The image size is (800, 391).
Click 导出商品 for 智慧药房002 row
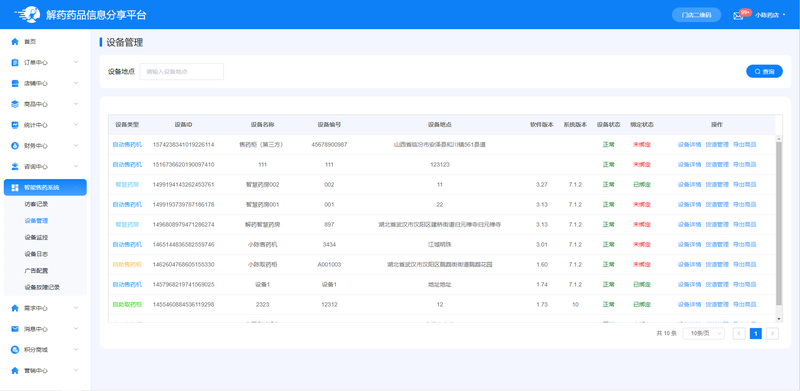pos(744,184)
